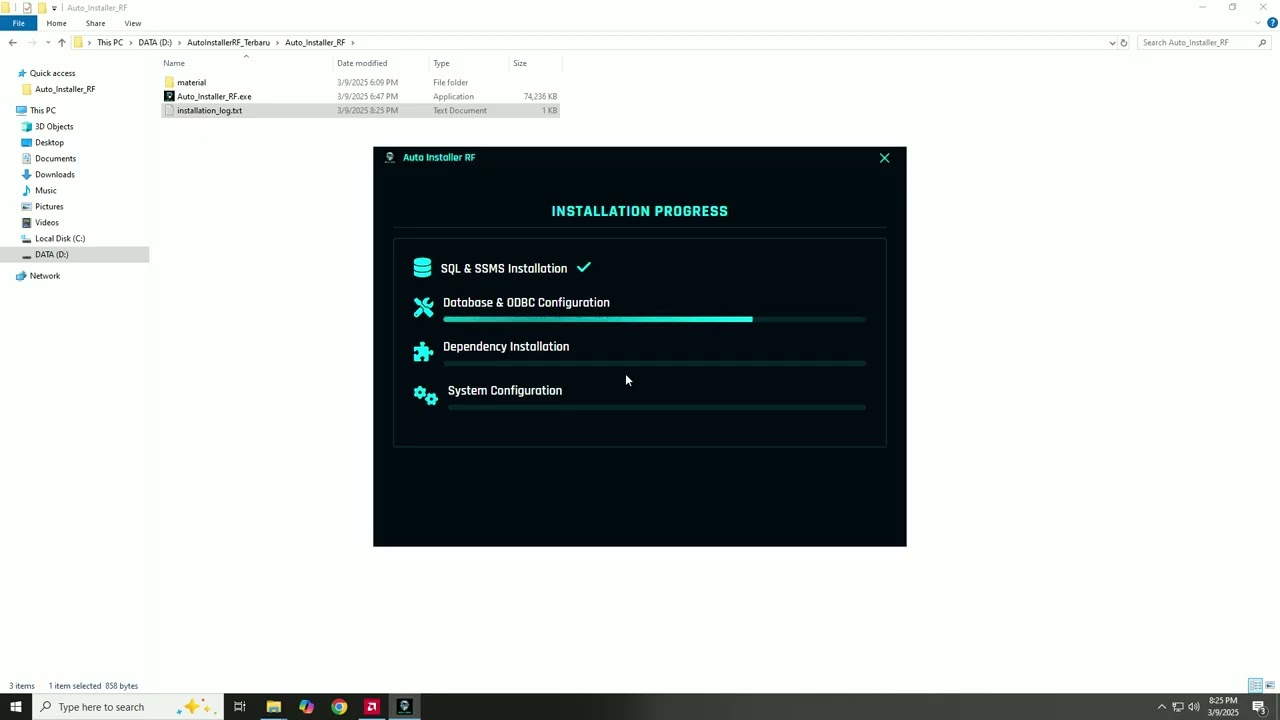The width and height of the screenshot is (1280, 720).
Task: Expand the Explorer ribbon chevron
Action: click(1258, 23)
